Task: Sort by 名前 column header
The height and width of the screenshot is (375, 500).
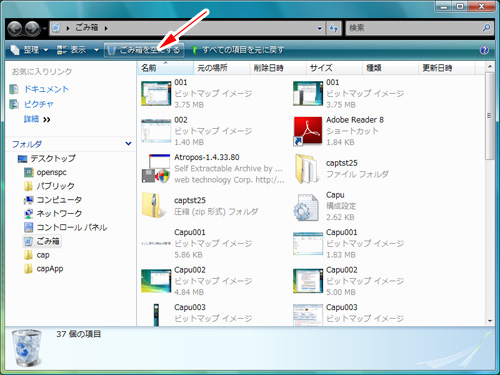Action: pos(165,68)
